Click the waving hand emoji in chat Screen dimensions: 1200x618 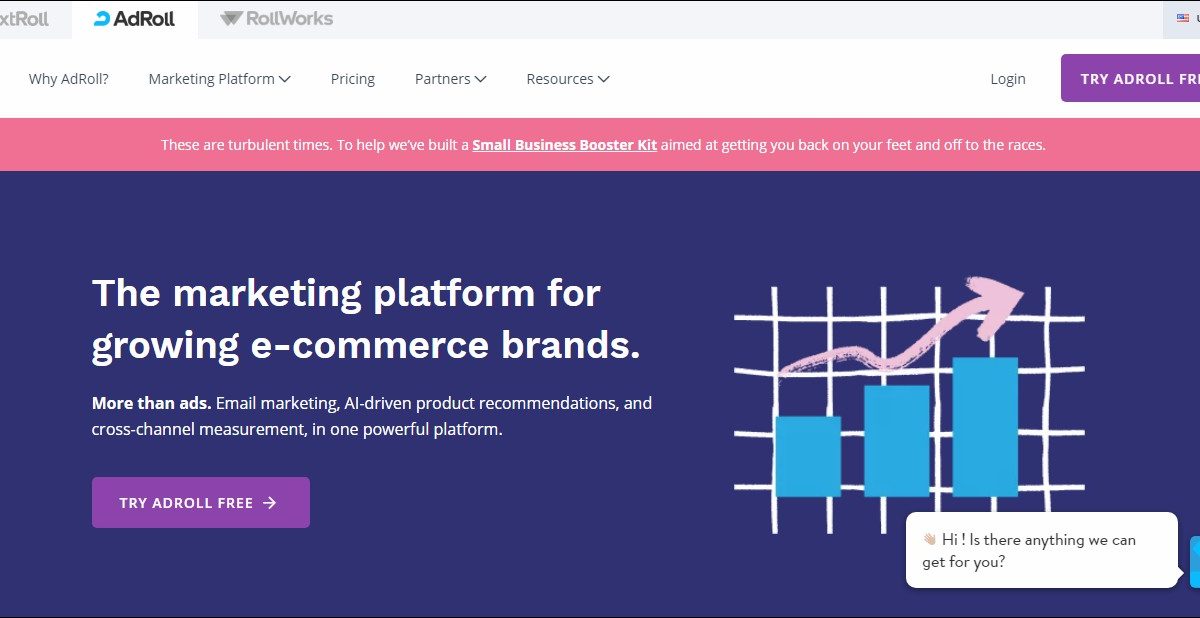click(929, 539)
